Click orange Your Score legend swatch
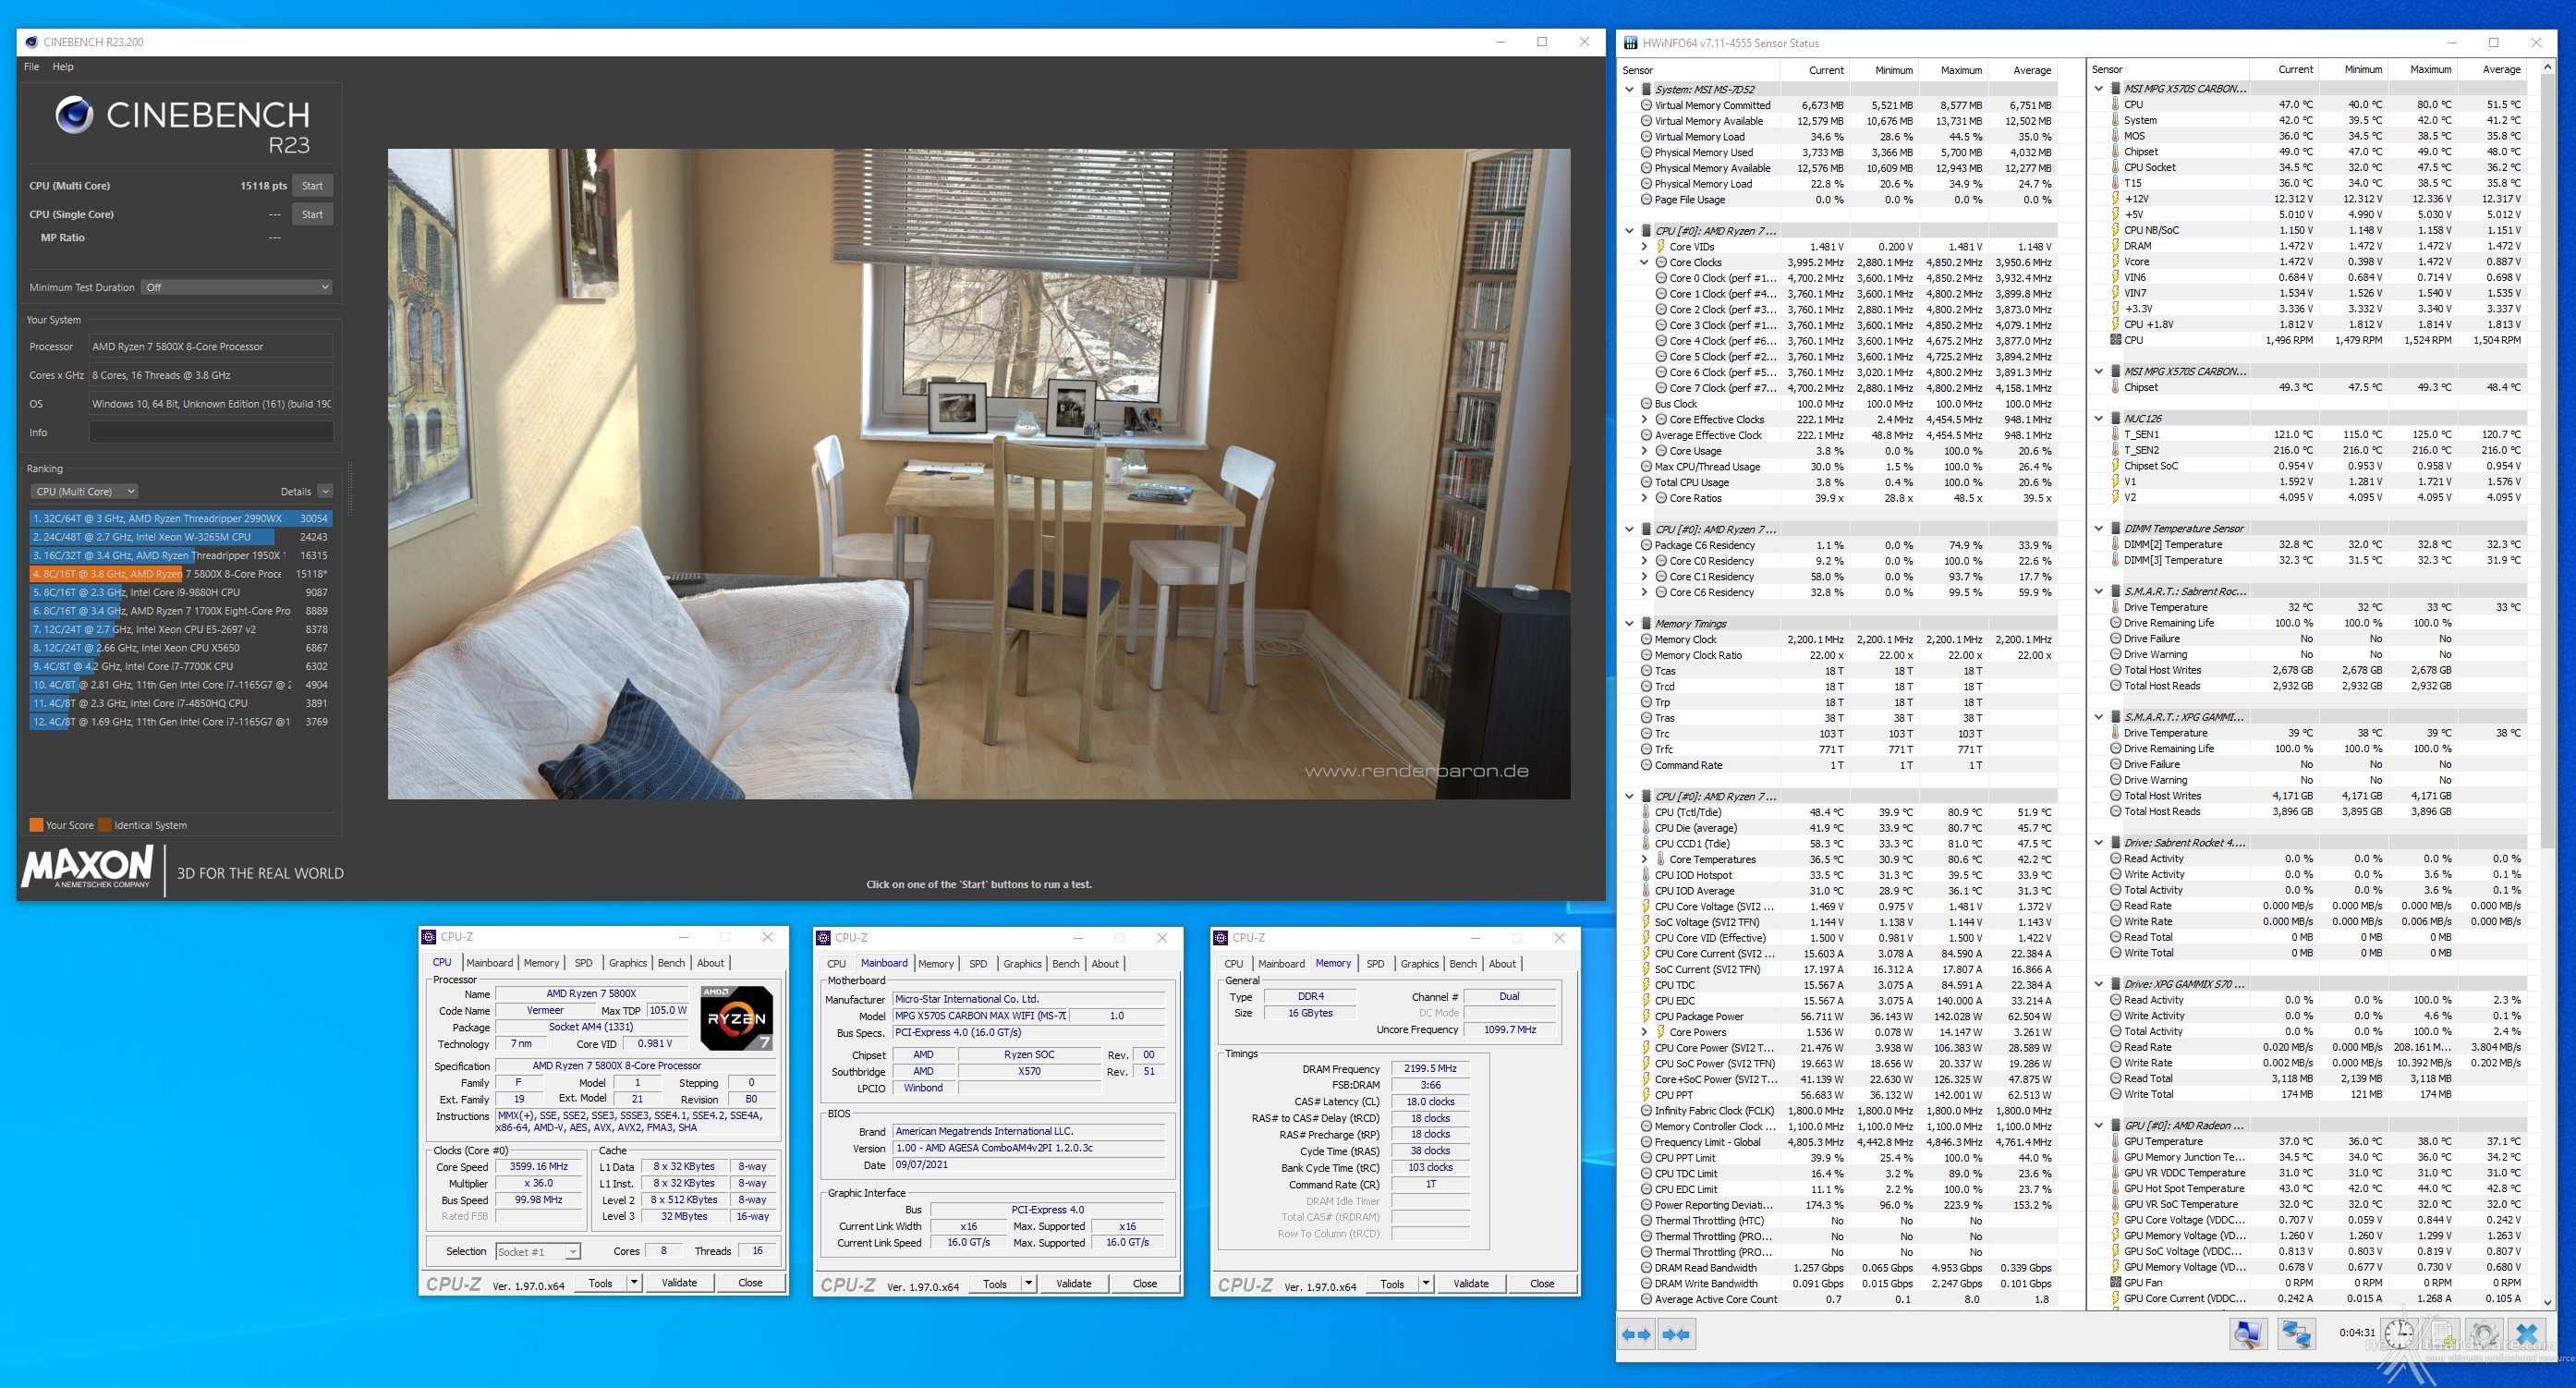This screenshot has width=2576, height=1388. (x=36, y=825)
